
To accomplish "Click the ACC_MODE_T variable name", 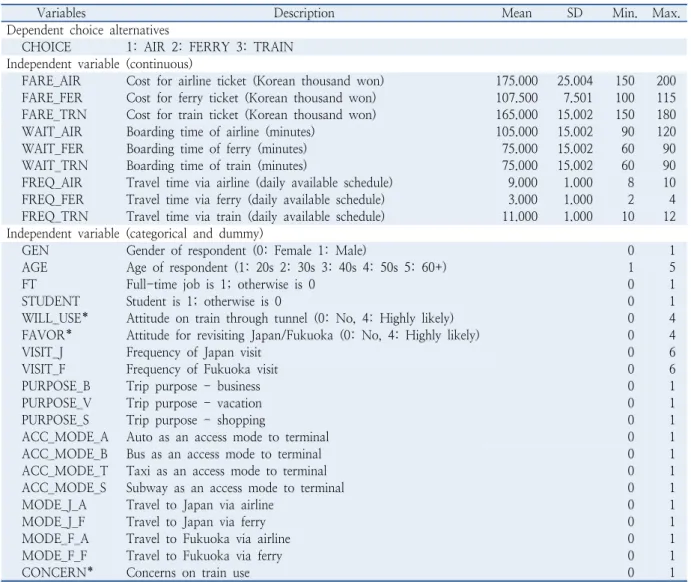I will tap(65, 471).
